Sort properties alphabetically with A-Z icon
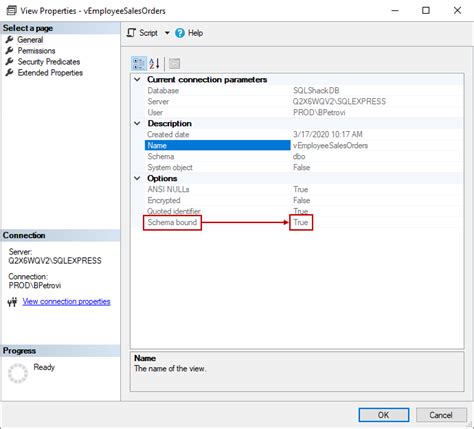The image size is (474, 429). tap(154, 63)
